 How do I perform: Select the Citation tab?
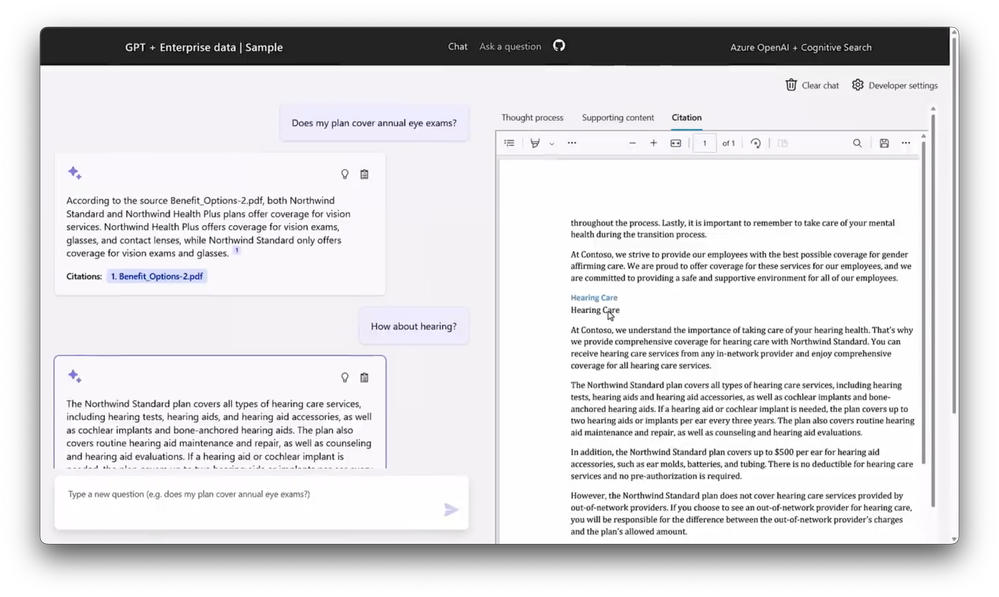pyautogui.click(x=686, y=118)
